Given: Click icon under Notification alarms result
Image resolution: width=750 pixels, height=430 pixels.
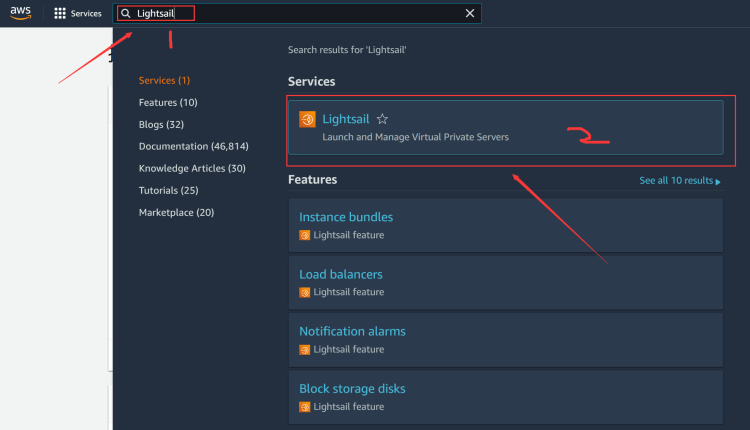Looking at the screenshot, I should [305, 349].
